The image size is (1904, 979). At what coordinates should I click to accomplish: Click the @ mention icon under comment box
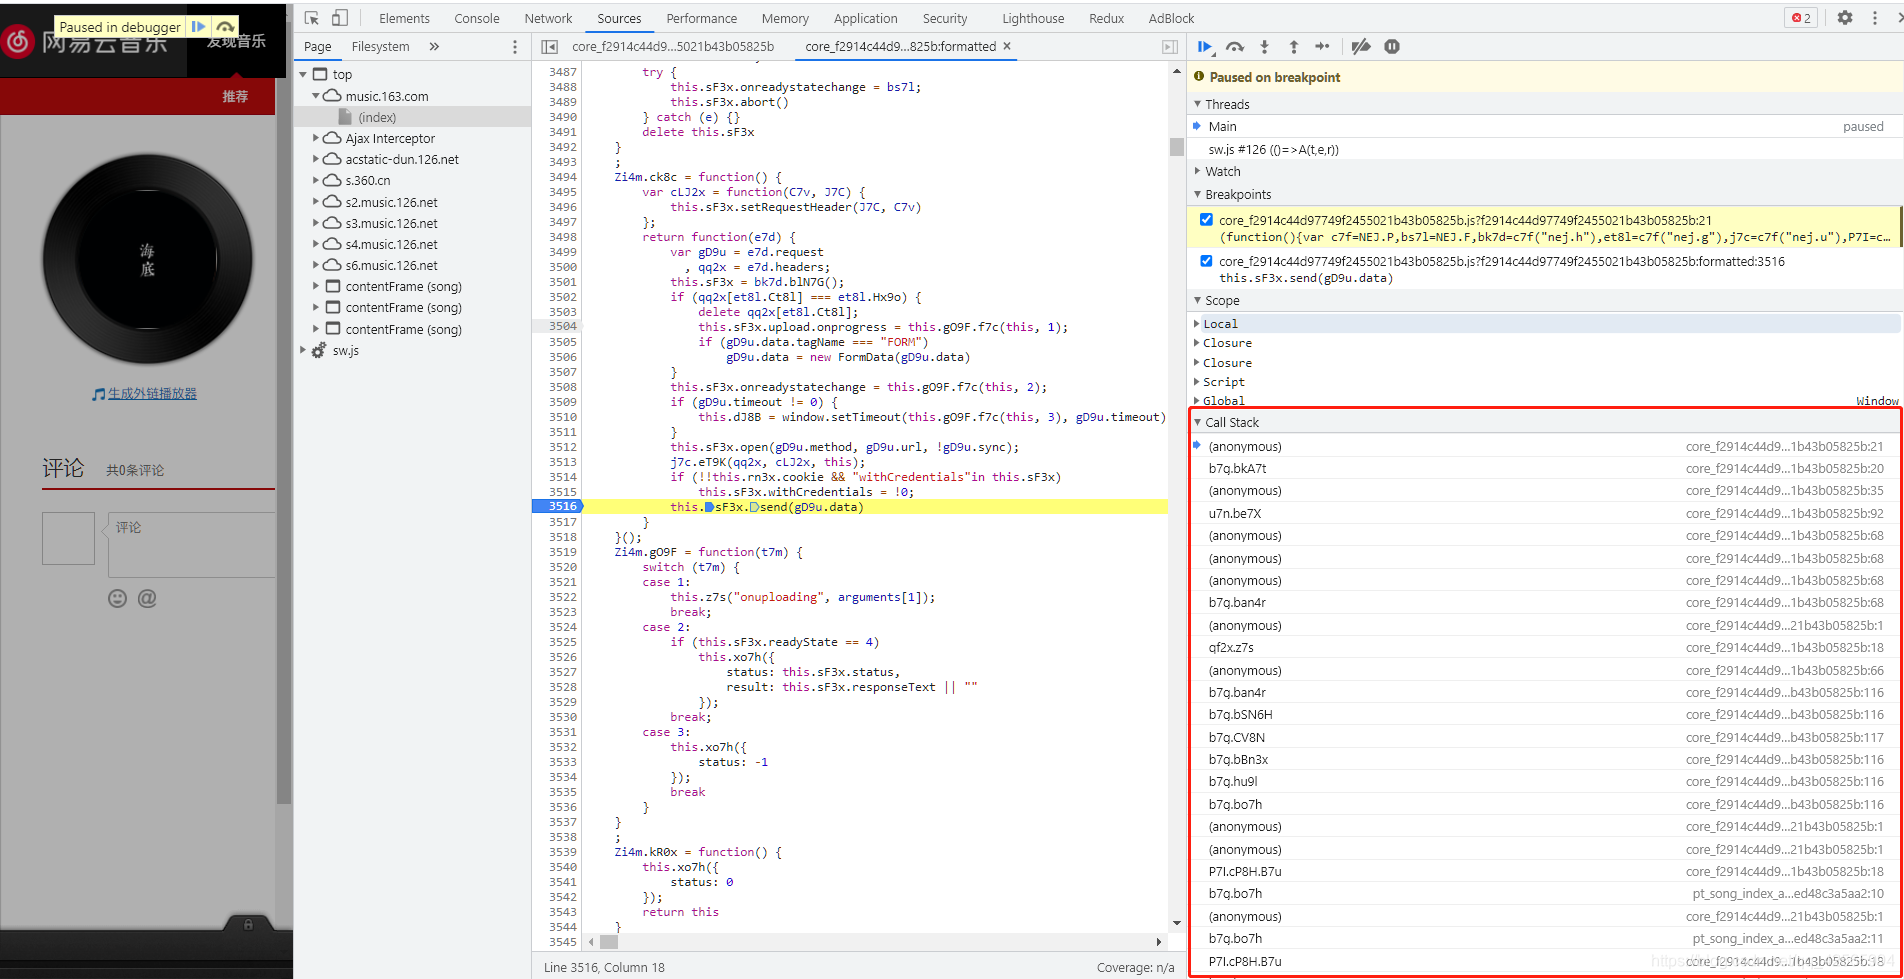(x=147, y=598)
